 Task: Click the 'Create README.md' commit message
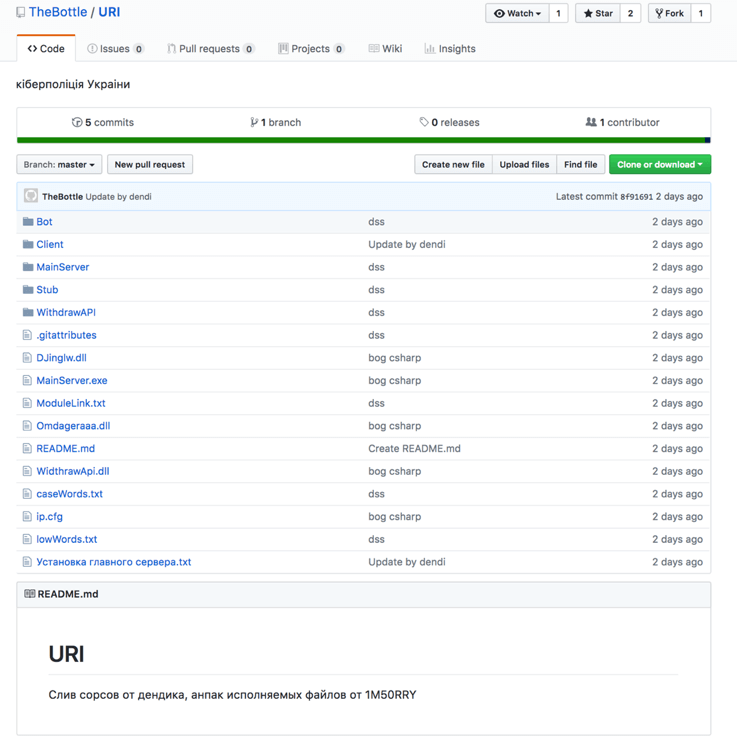(x=414, y=449)
